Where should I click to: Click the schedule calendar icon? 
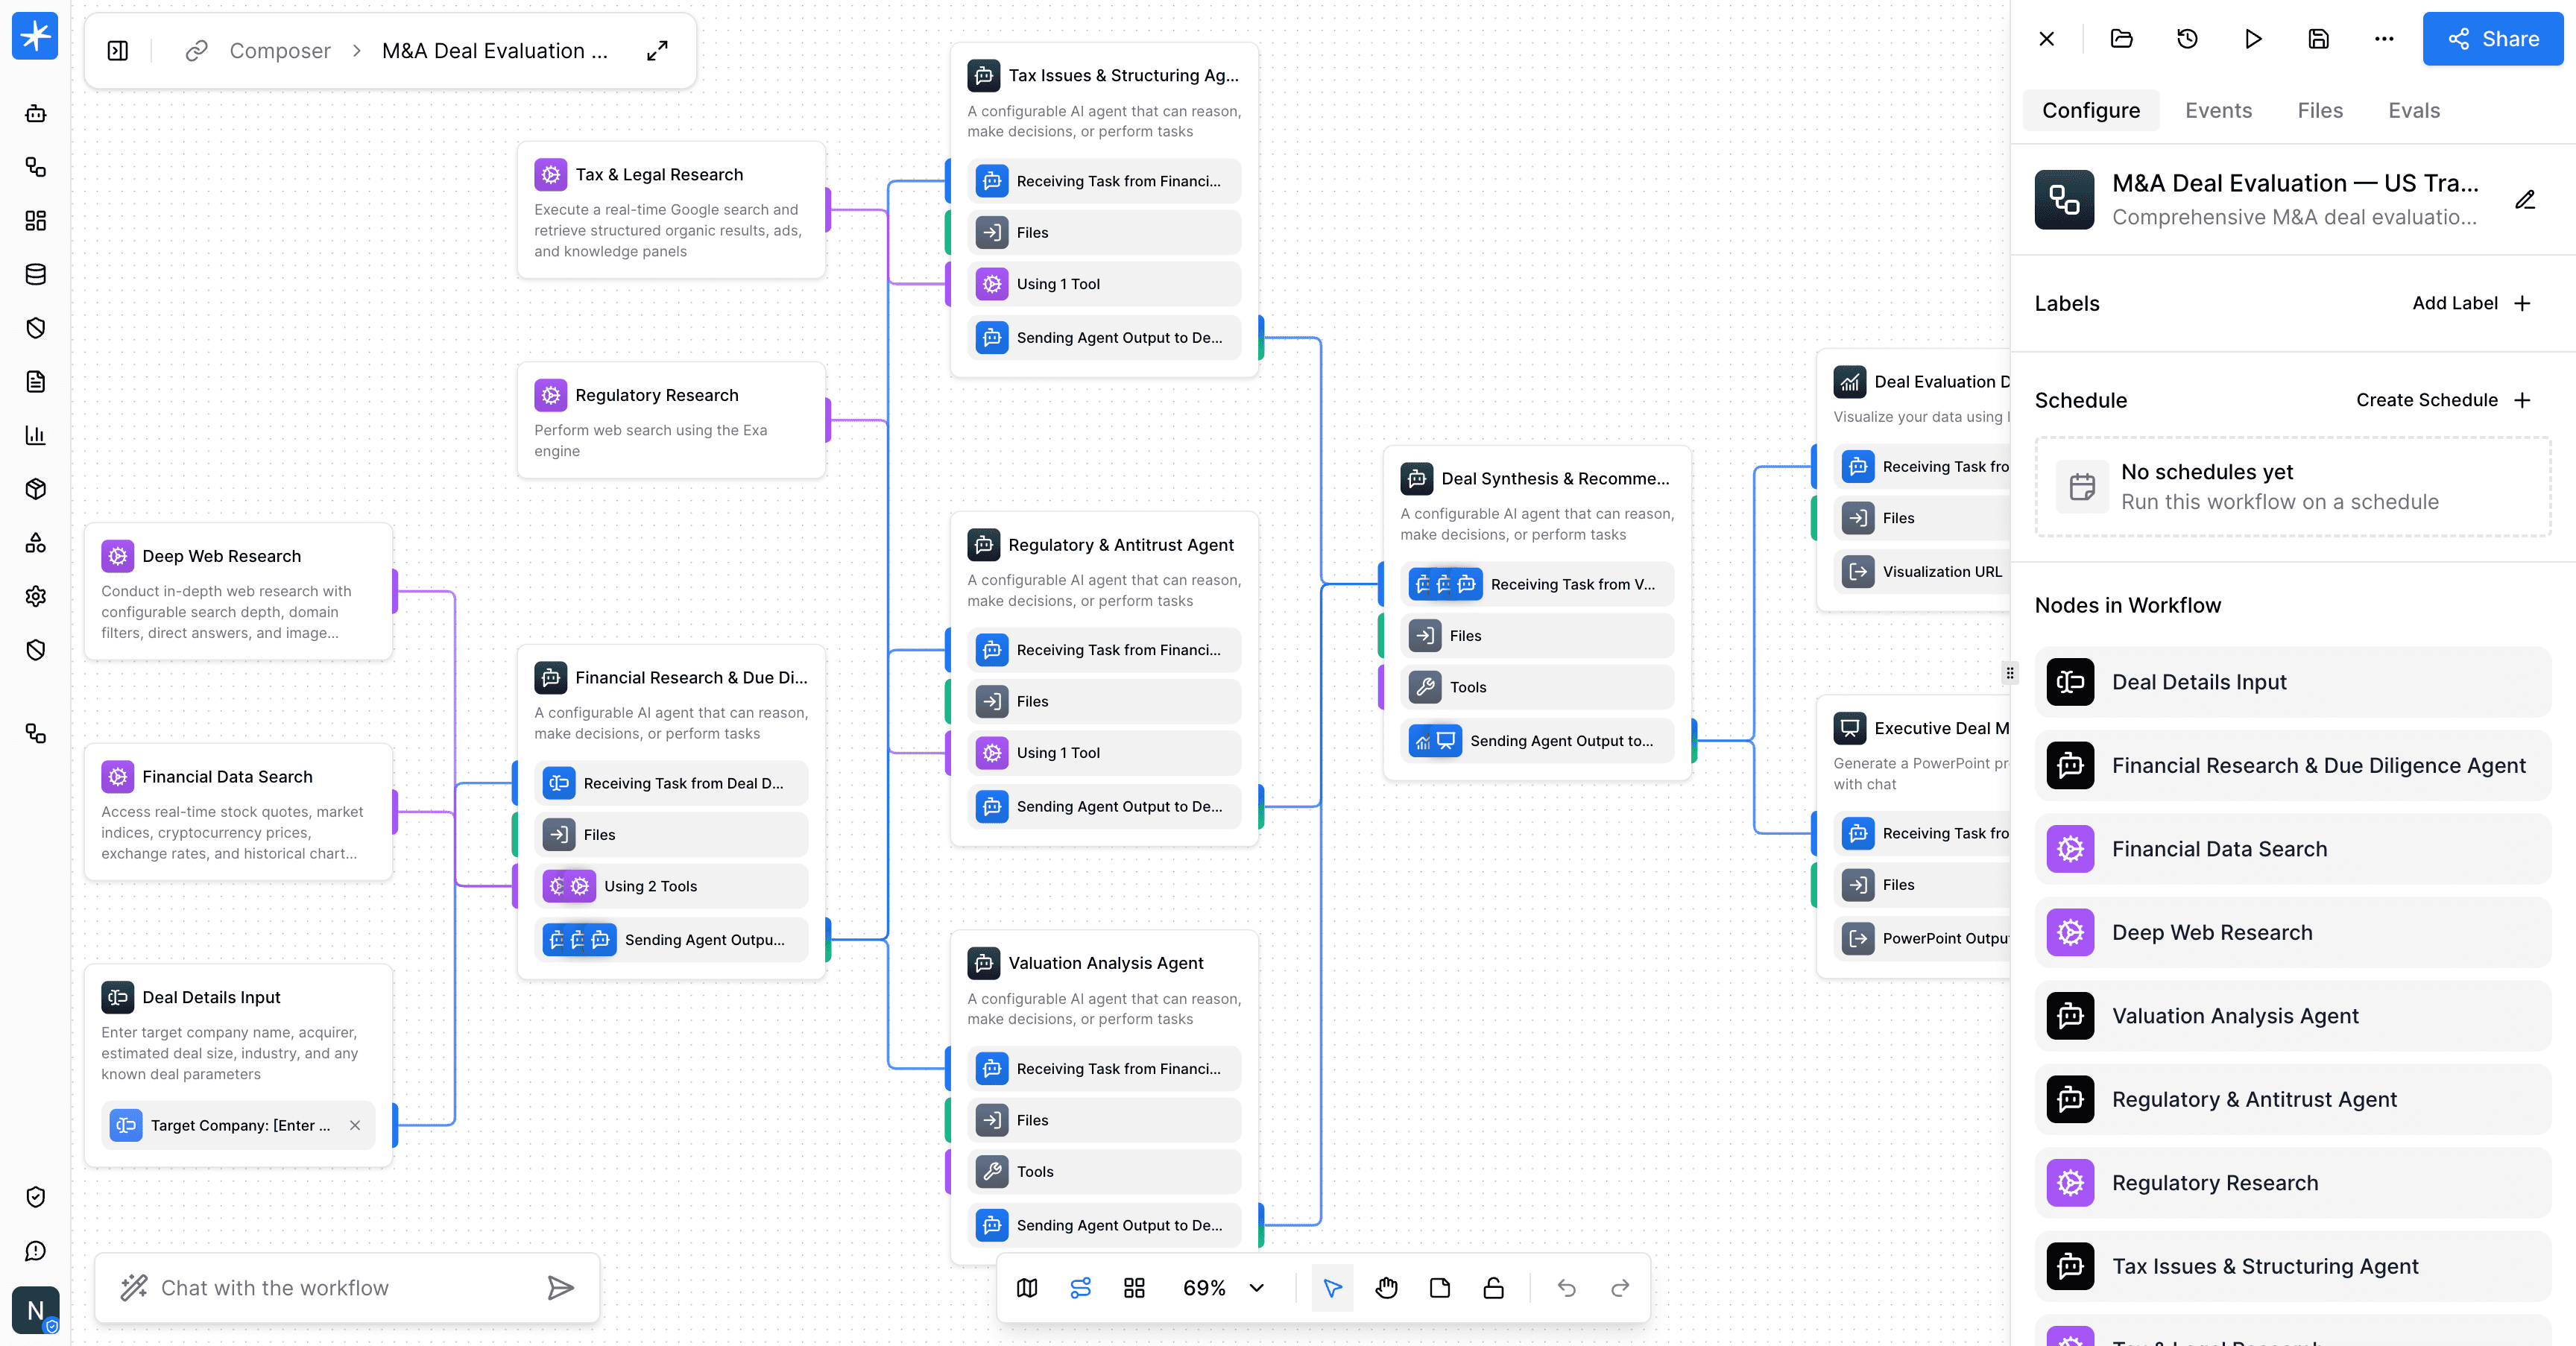(2082, 487)
